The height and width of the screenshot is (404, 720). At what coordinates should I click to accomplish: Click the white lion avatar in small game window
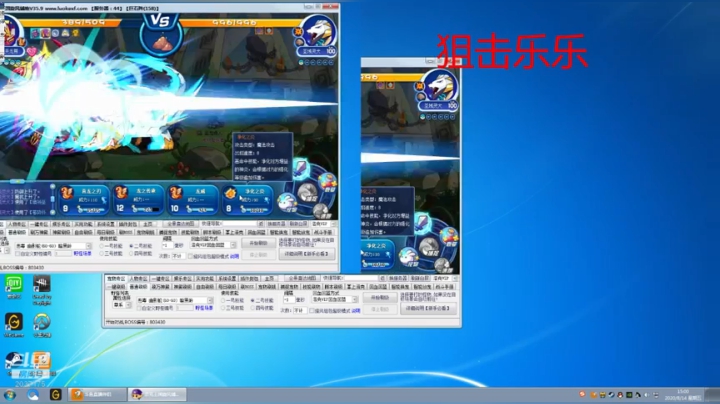(440, 85)
